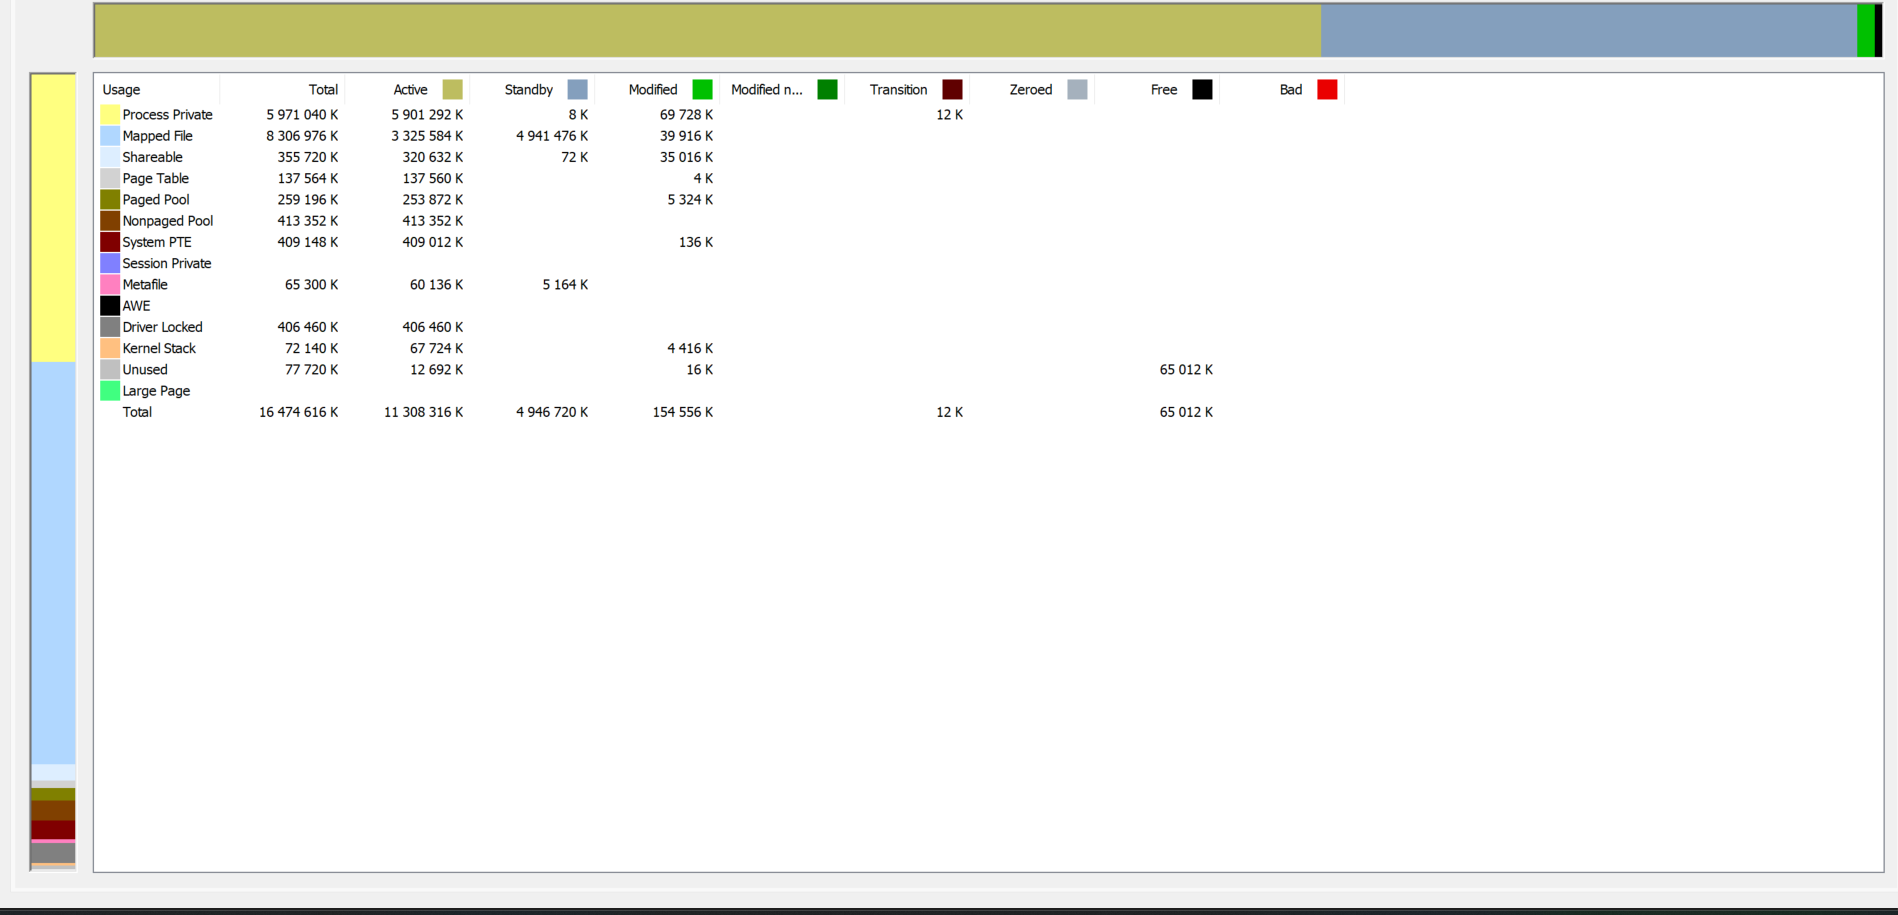The height and width of the screenshot is (915, 1898).
Task: Click the yellow Process Private vertical bar segment
Action: pyautogui.click(x=53, y=218)
